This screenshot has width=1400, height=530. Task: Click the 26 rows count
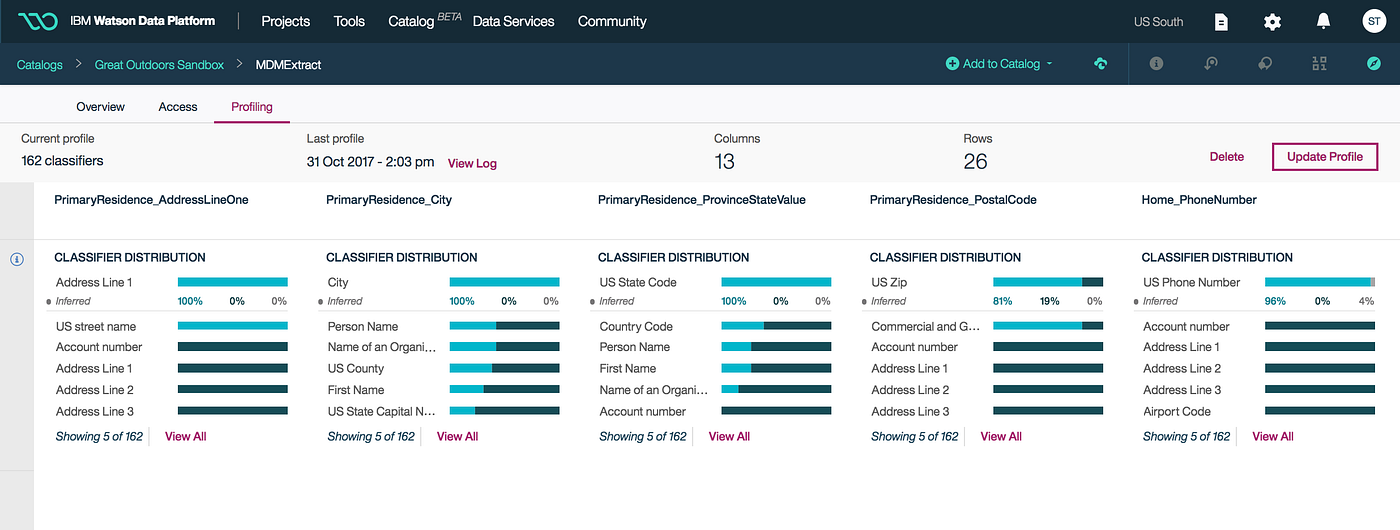975,161
